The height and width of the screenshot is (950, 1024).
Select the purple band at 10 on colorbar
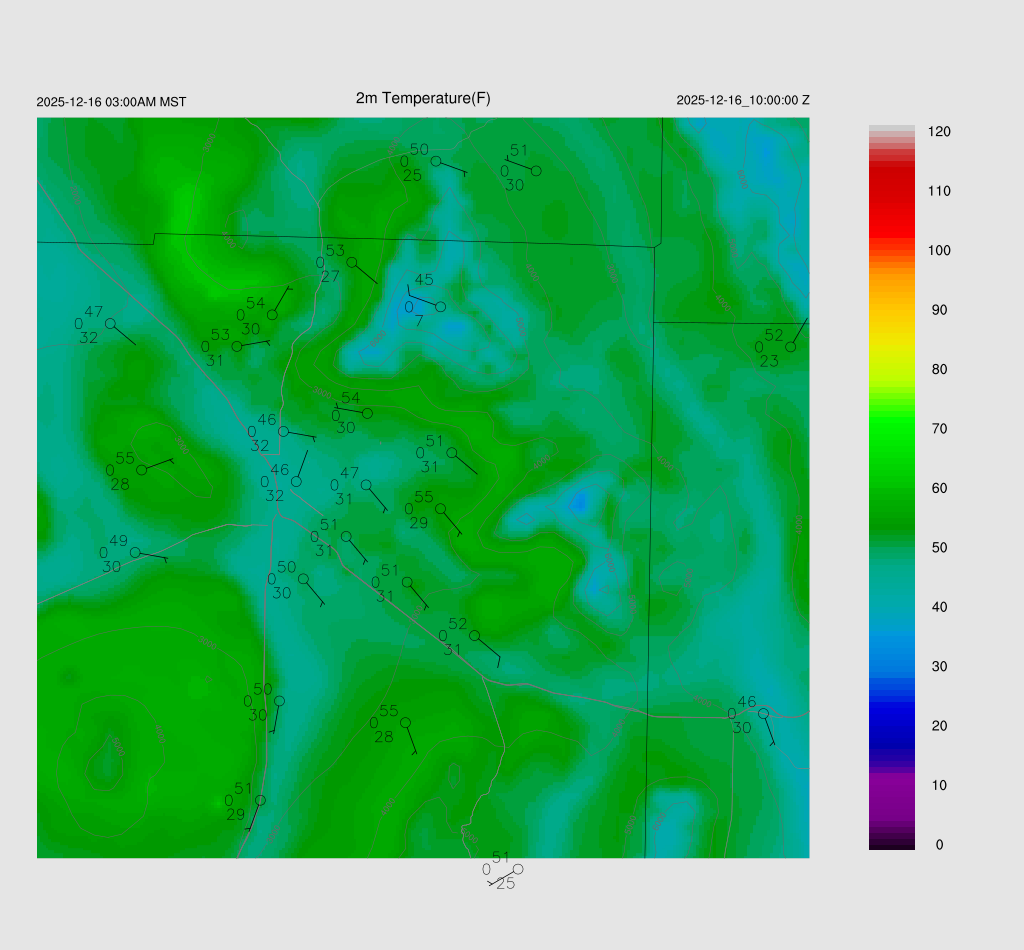tap(892, 785)
